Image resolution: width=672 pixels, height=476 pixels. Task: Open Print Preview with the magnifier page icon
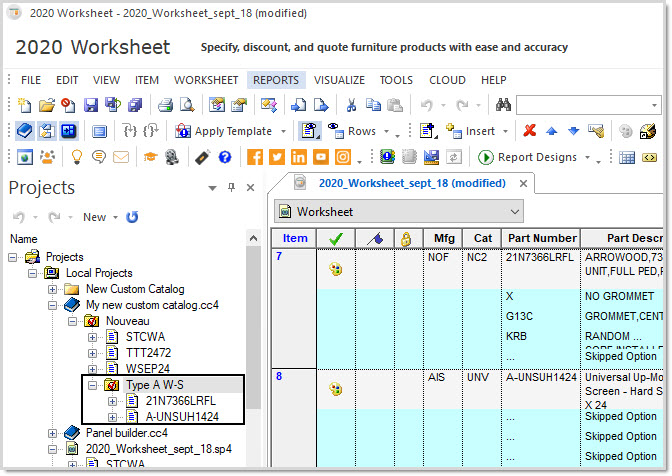(x=187, y=105)
